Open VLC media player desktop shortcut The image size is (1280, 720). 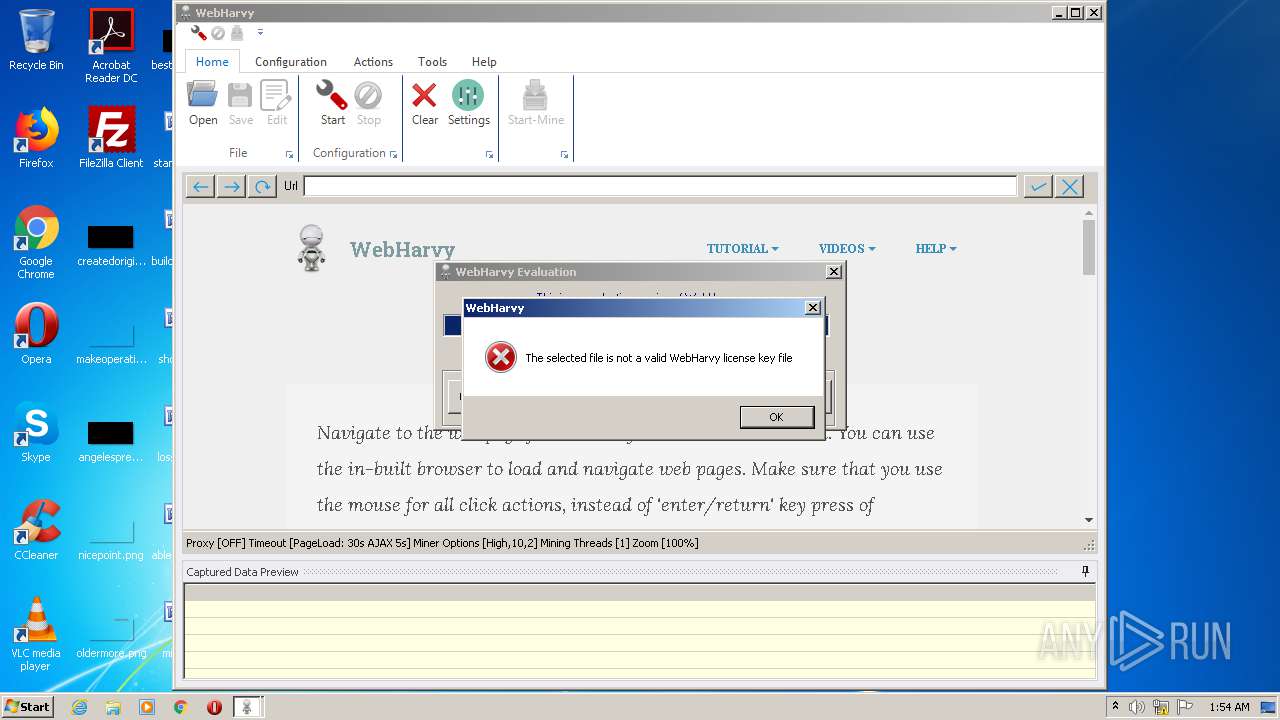point(36,634)
